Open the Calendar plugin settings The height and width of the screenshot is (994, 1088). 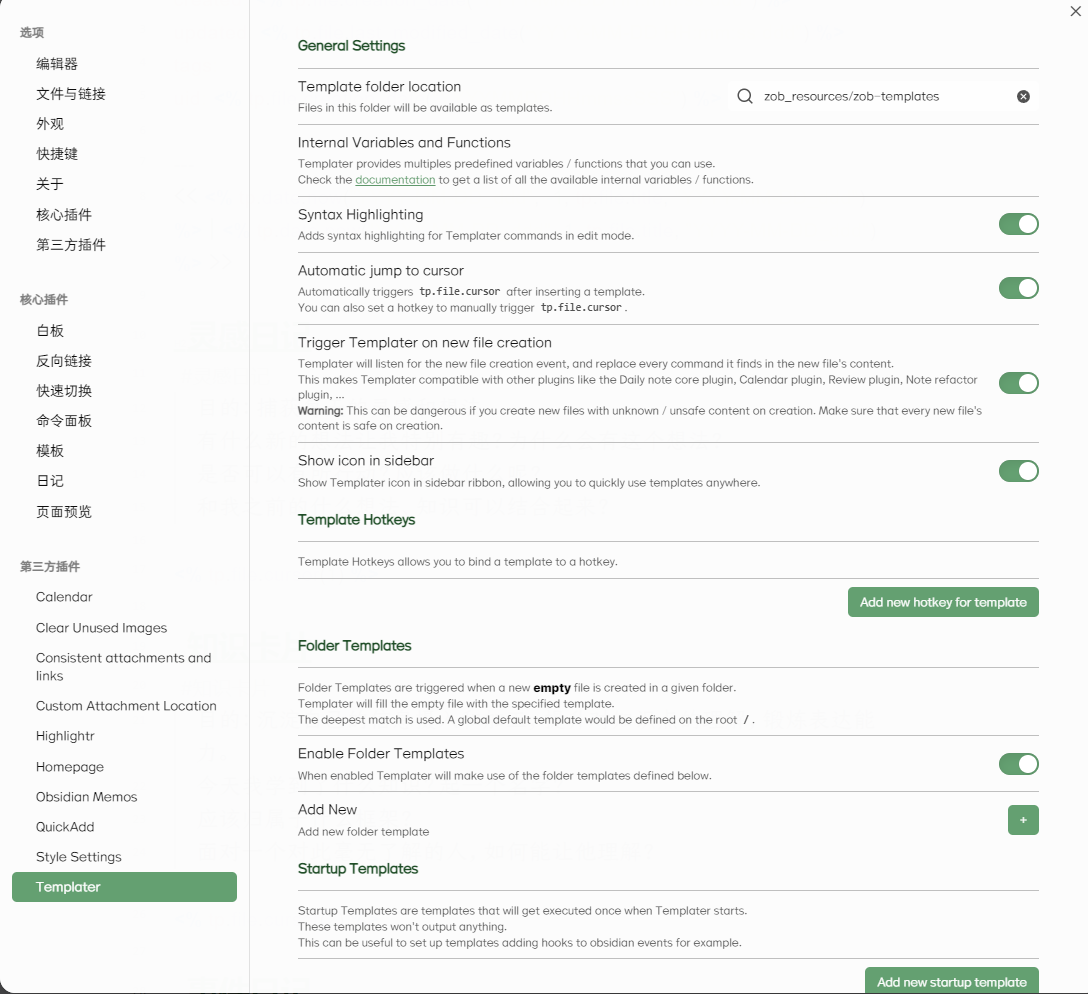coord(64,597)
